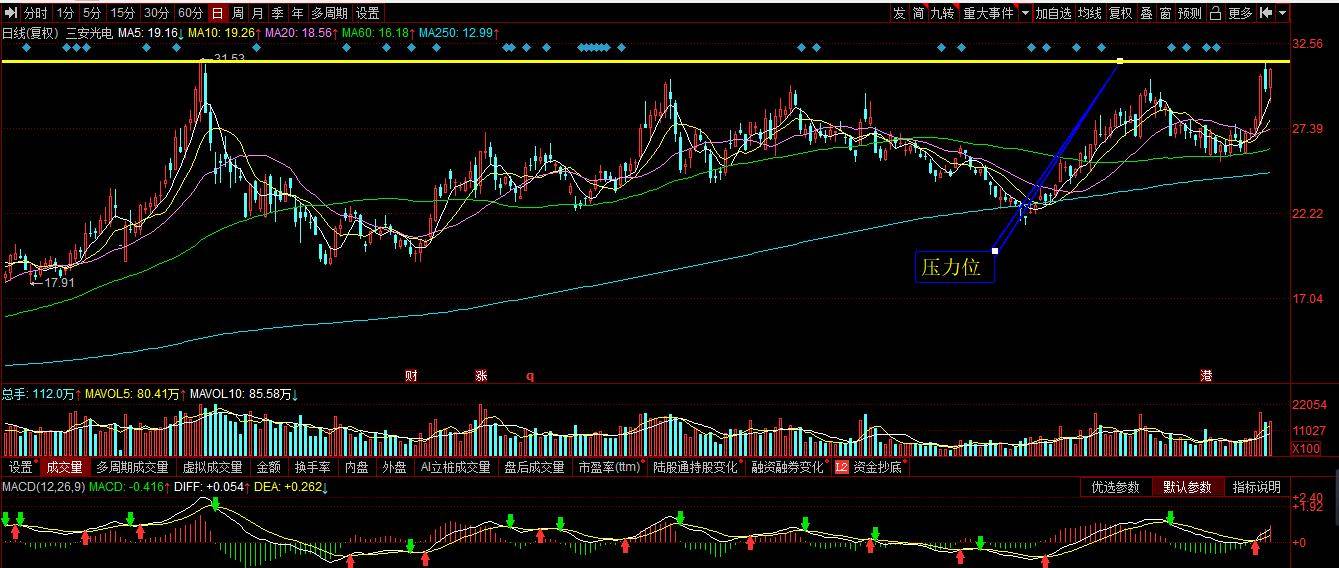
Task: Click 优选参数 button in MACD panel
Action: 1115,487
